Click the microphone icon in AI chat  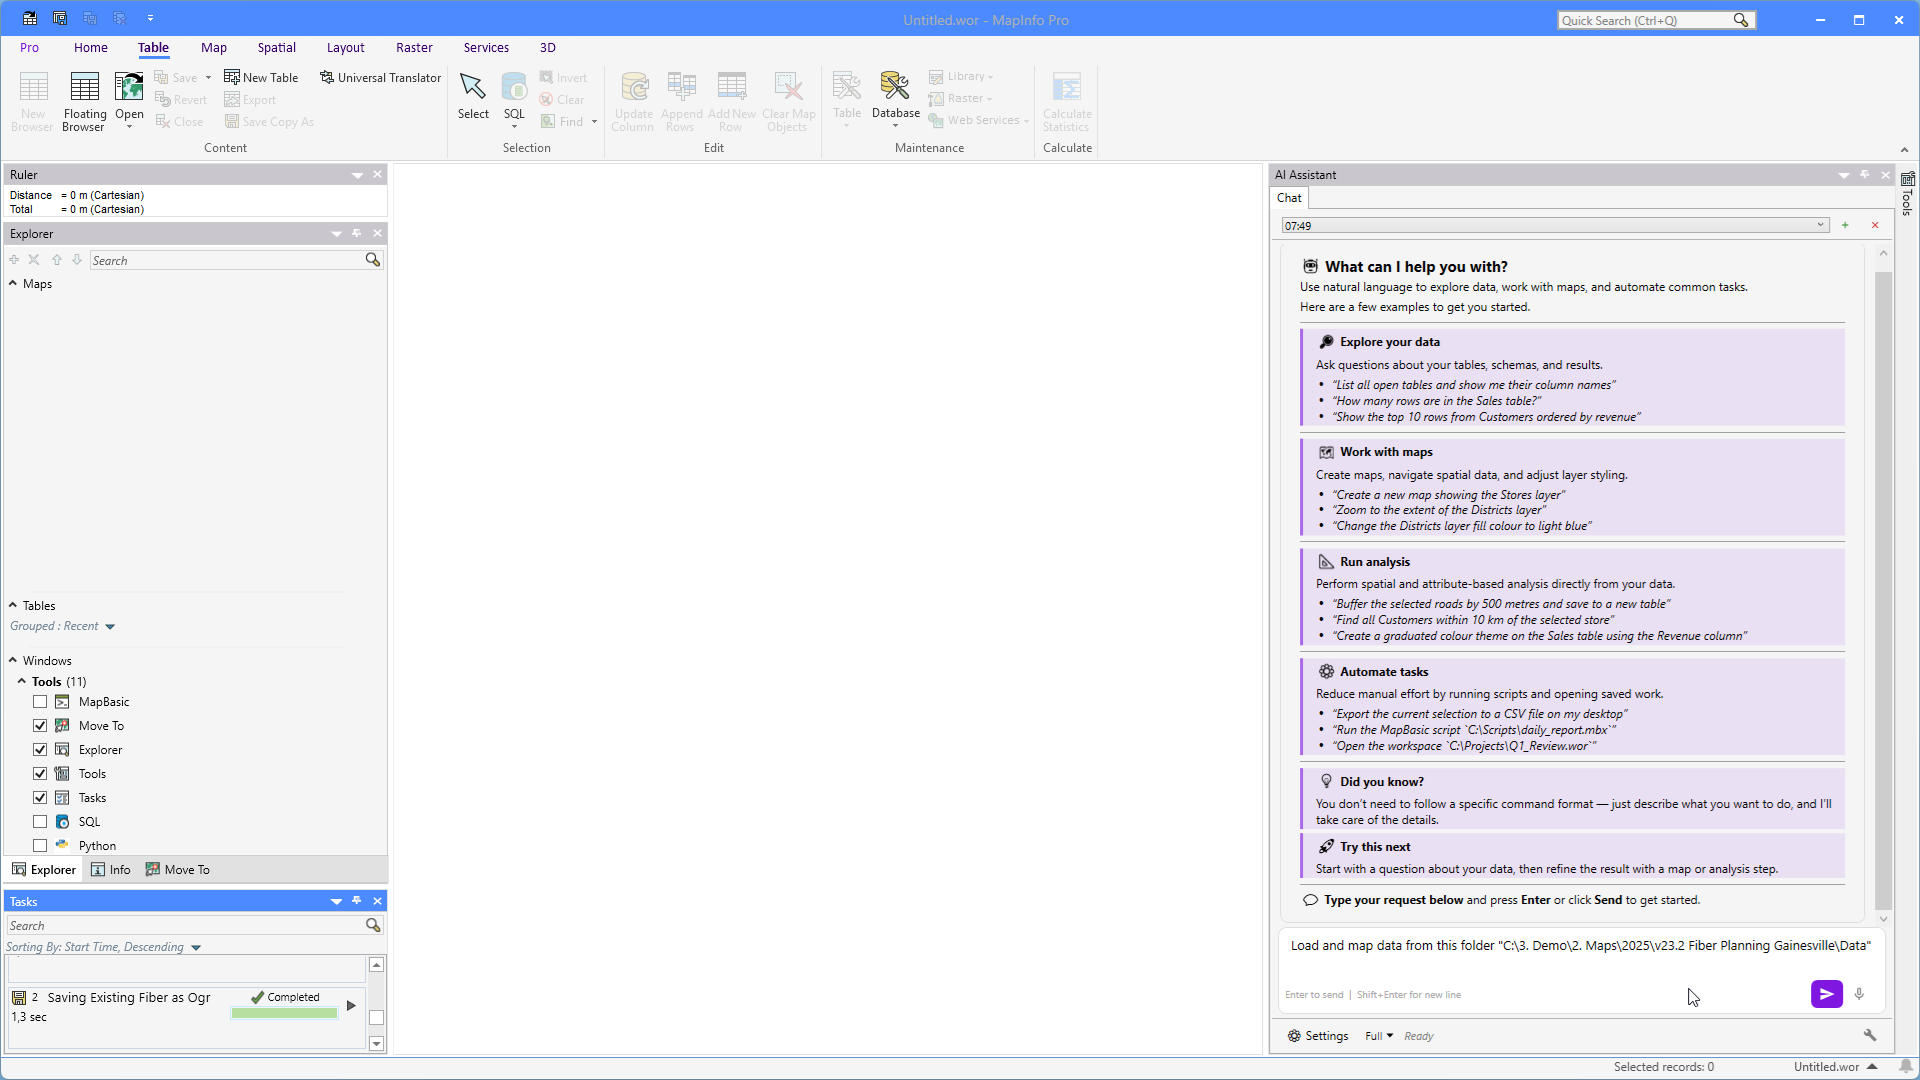1859,994
